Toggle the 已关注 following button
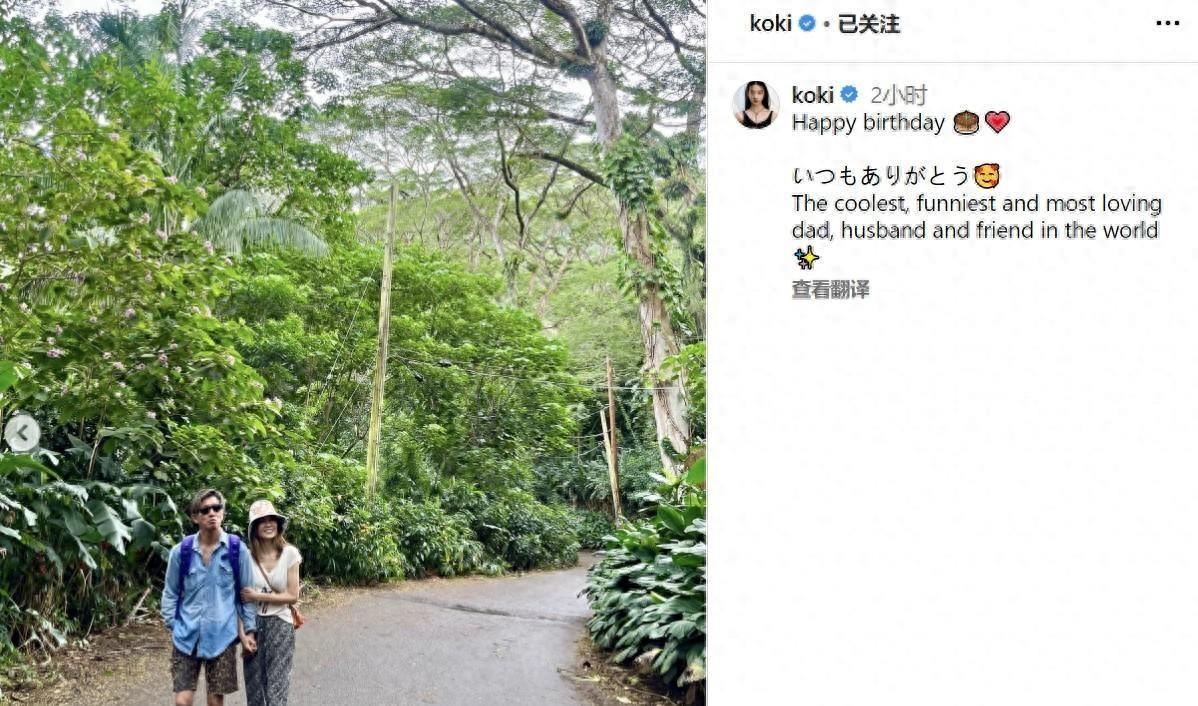 click(x=869, y=24)
